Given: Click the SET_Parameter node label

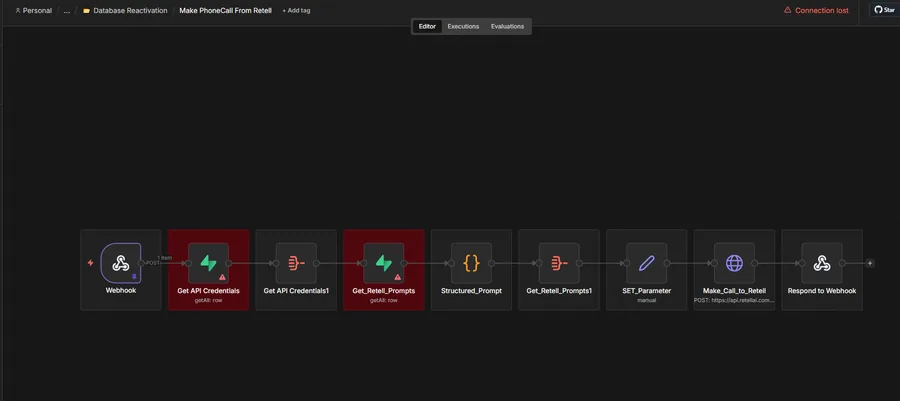Looking at the screenshot, I should click(646, 291).
